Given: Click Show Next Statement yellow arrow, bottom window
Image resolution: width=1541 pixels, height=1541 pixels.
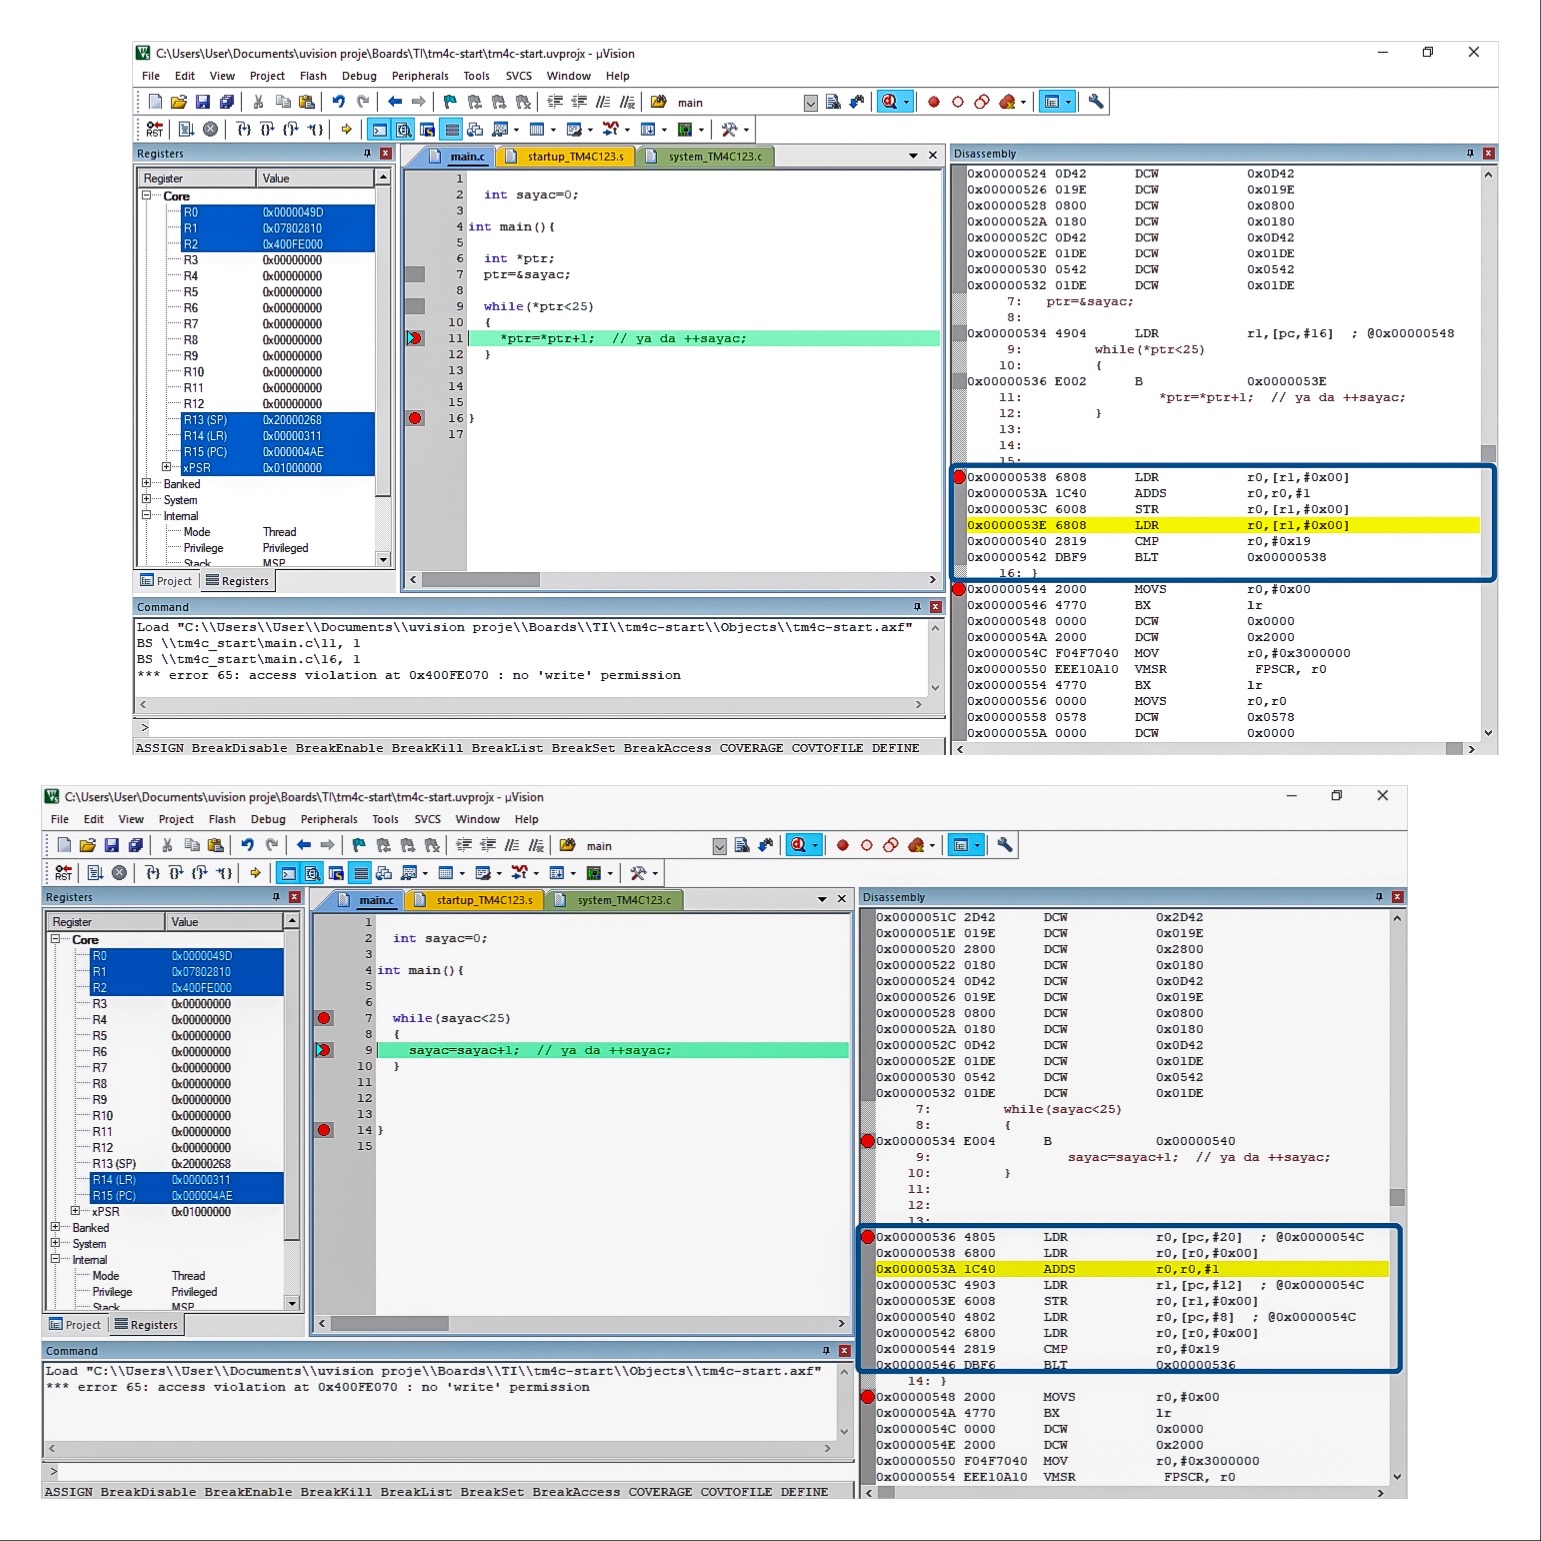Looking at the screenshot, I should (x=255, y=873).
